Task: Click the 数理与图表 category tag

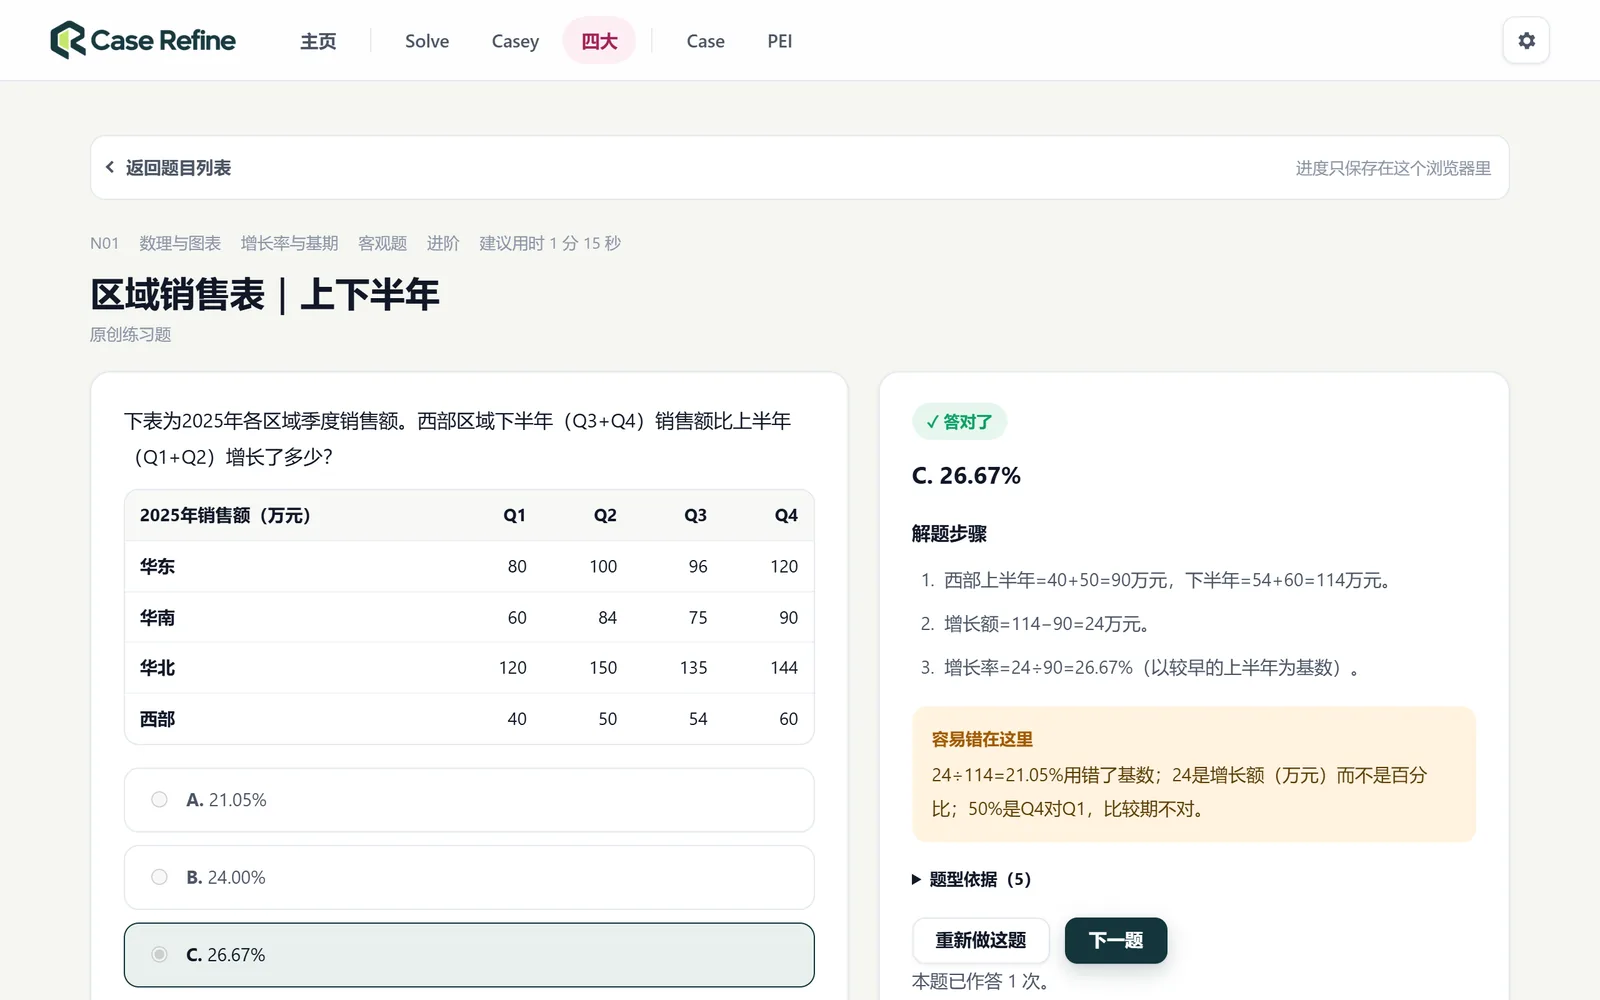Action: (x=180, y=243)
